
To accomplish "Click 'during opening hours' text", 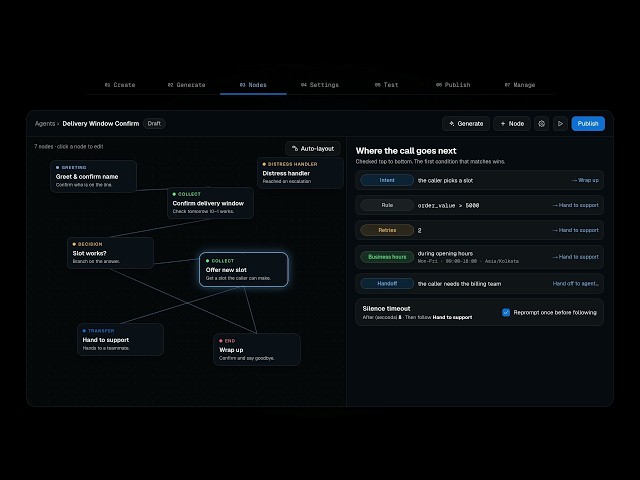I will coord(445,253).
